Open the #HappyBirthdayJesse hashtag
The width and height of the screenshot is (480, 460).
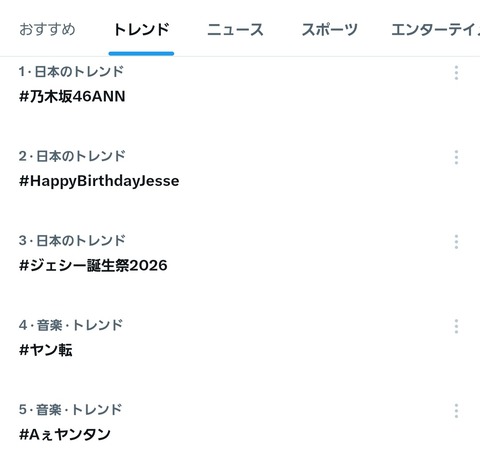tap(99, 181)
